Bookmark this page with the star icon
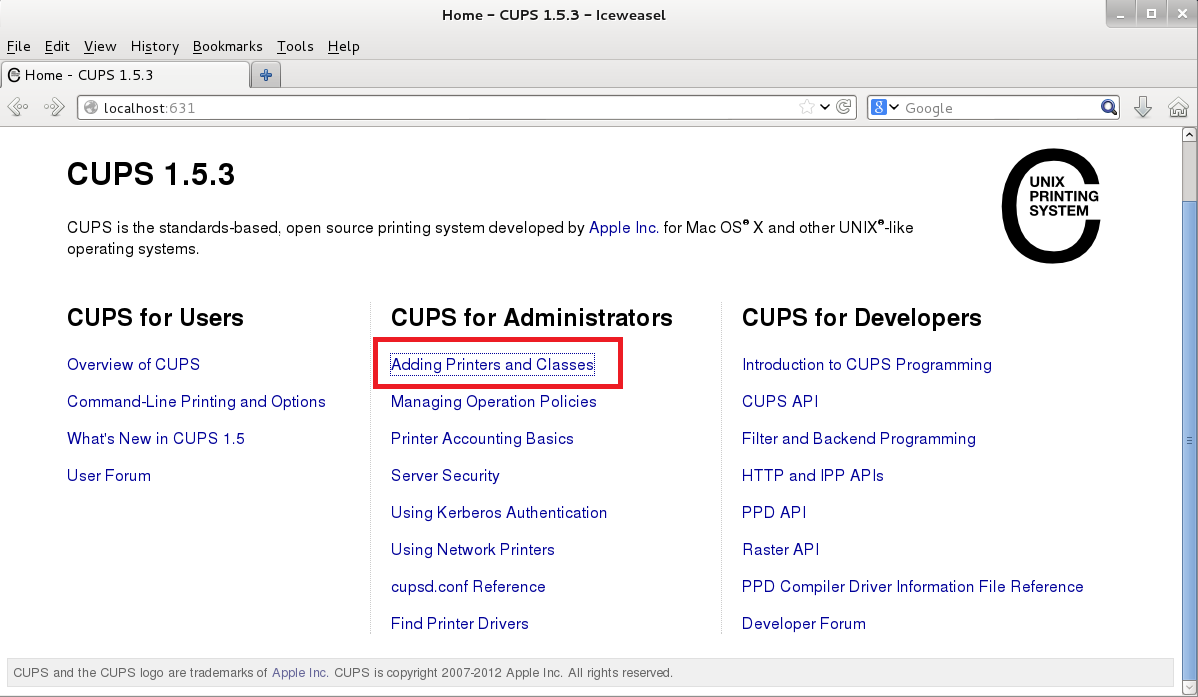 click(806, 107)
